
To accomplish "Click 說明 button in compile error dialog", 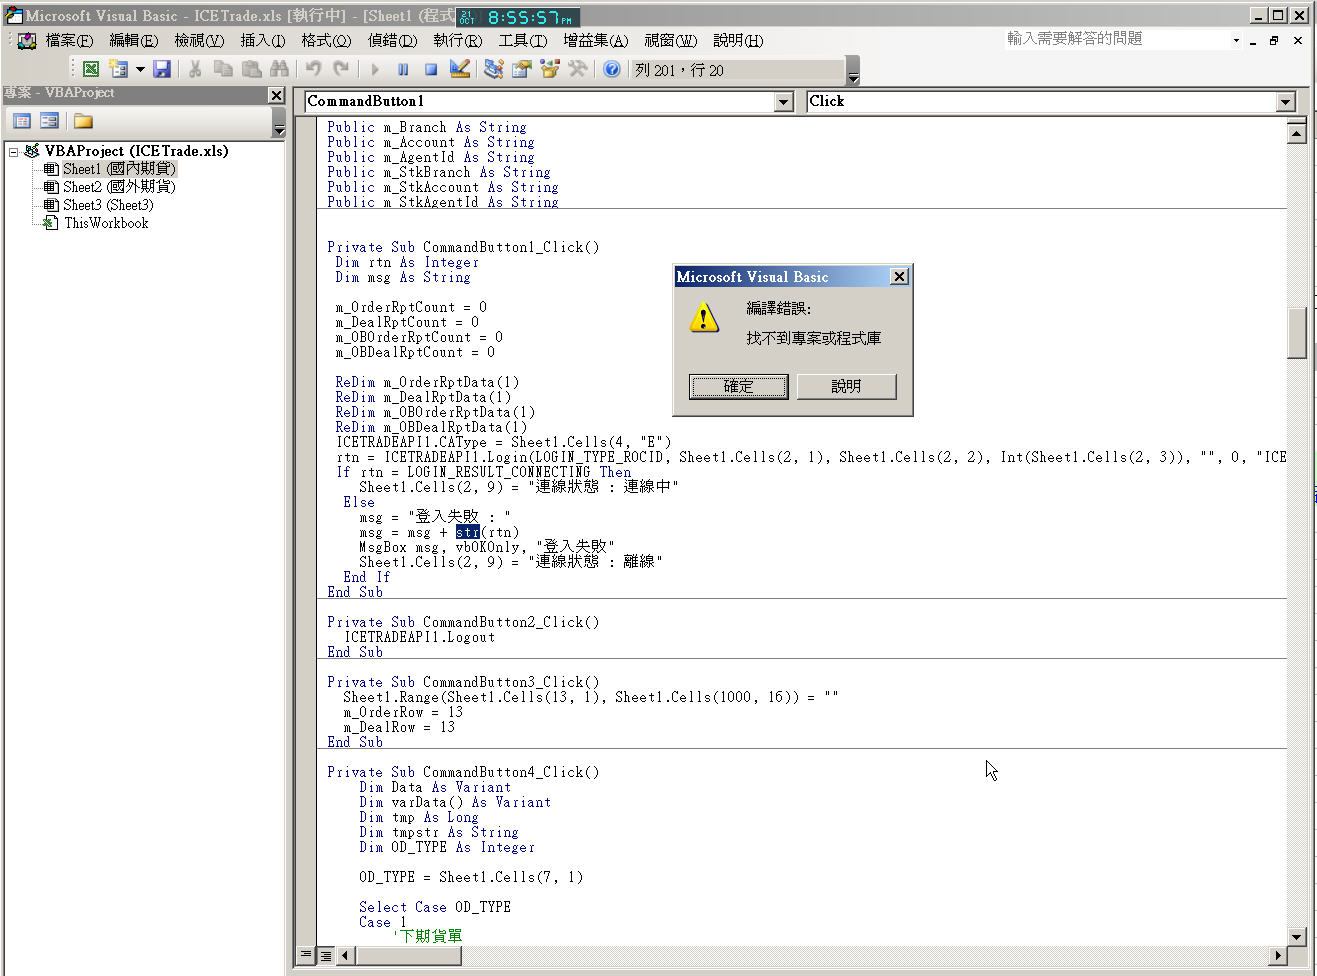I will coord(846,386).
